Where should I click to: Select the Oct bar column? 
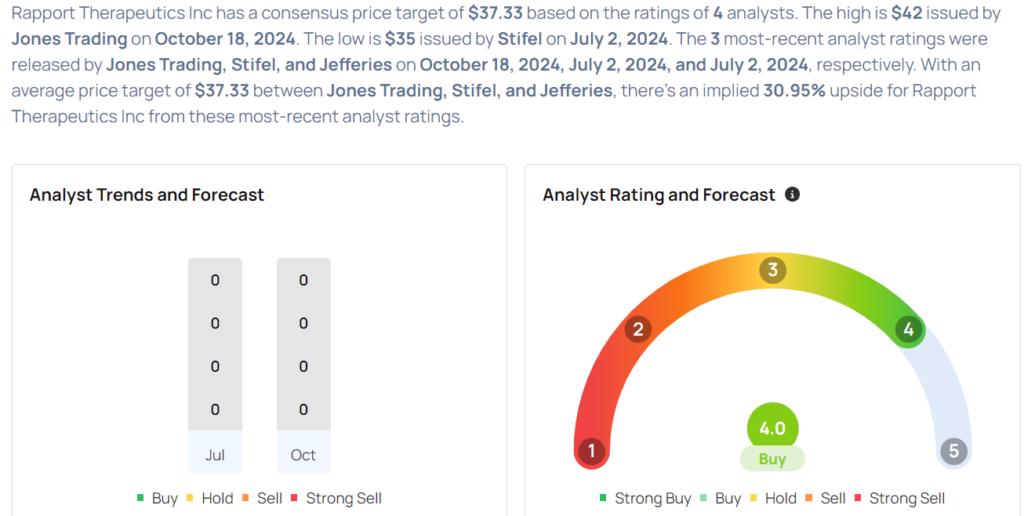click(x=304, y=366)
